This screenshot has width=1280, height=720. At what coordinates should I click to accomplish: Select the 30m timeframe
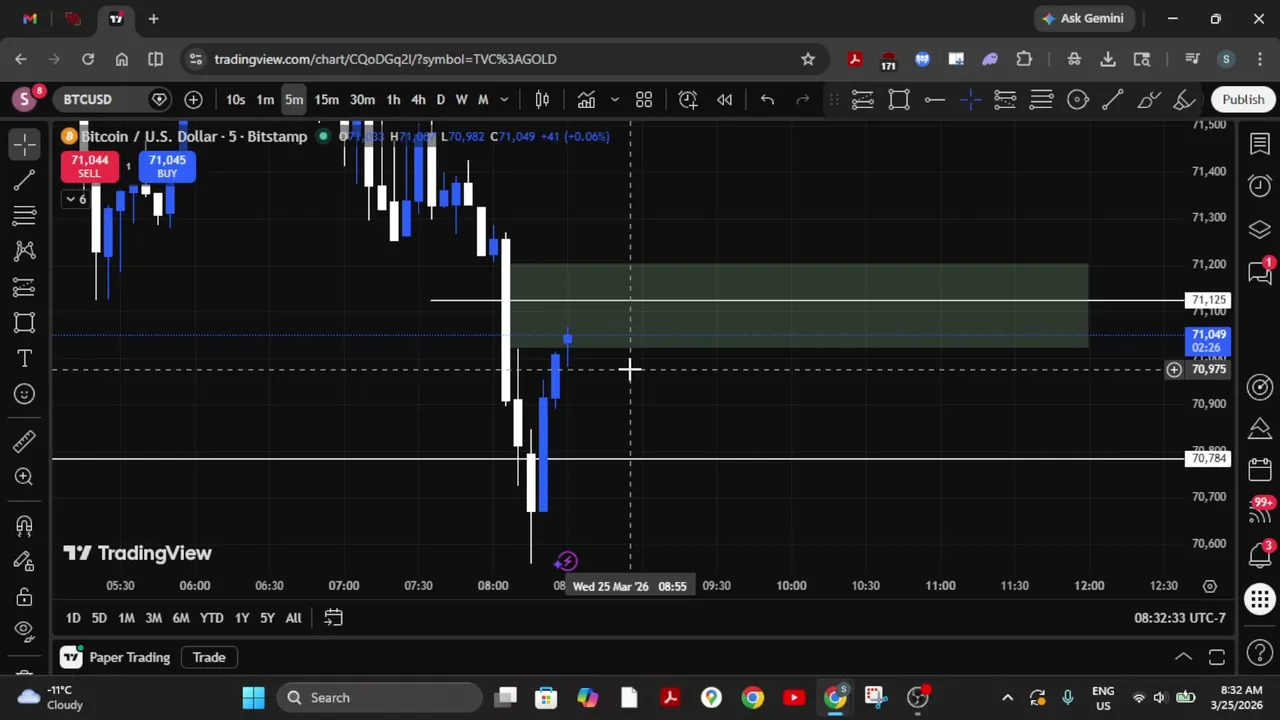click(x=362, y=99)
